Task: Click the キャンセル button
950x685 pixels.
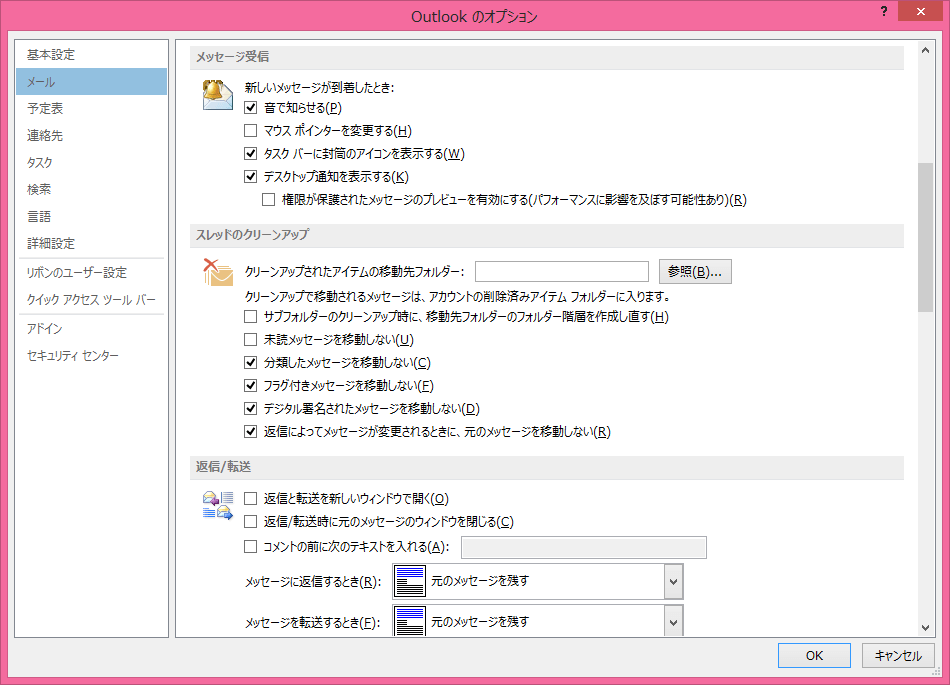Action: pyautogui.click(x=898, y=655)
